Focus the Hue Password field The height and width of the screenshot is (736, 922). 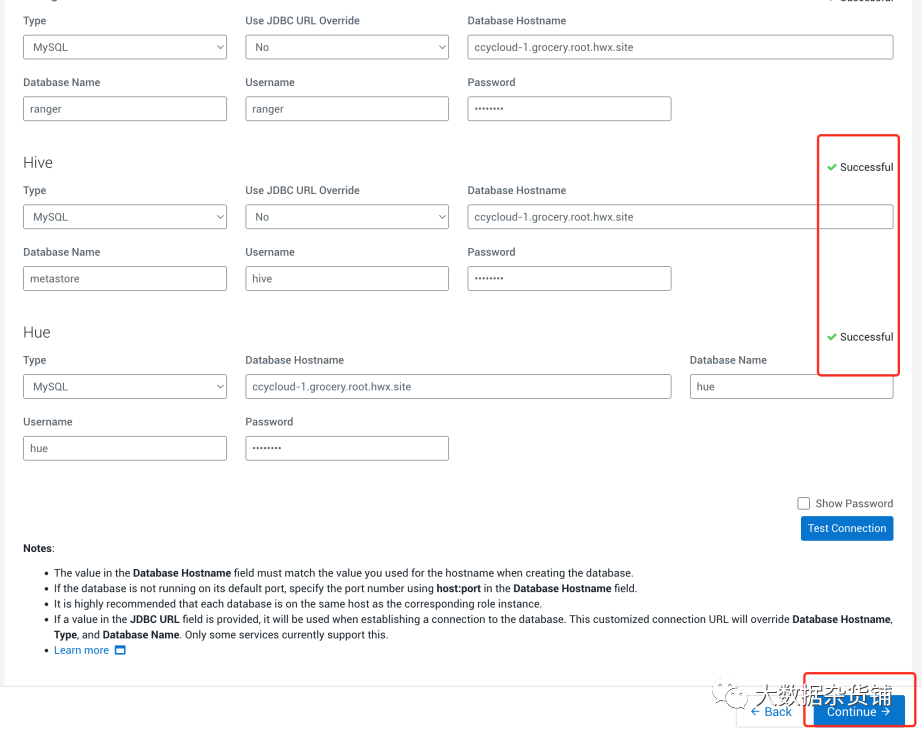click(347, 449)
